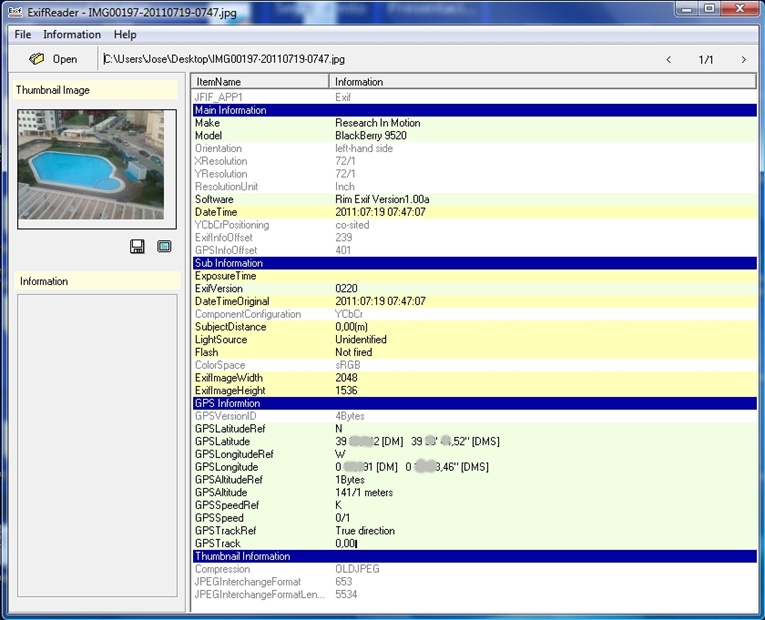Open the Help menu
This screenshot has width=765, height=620.
click(125, 35)
